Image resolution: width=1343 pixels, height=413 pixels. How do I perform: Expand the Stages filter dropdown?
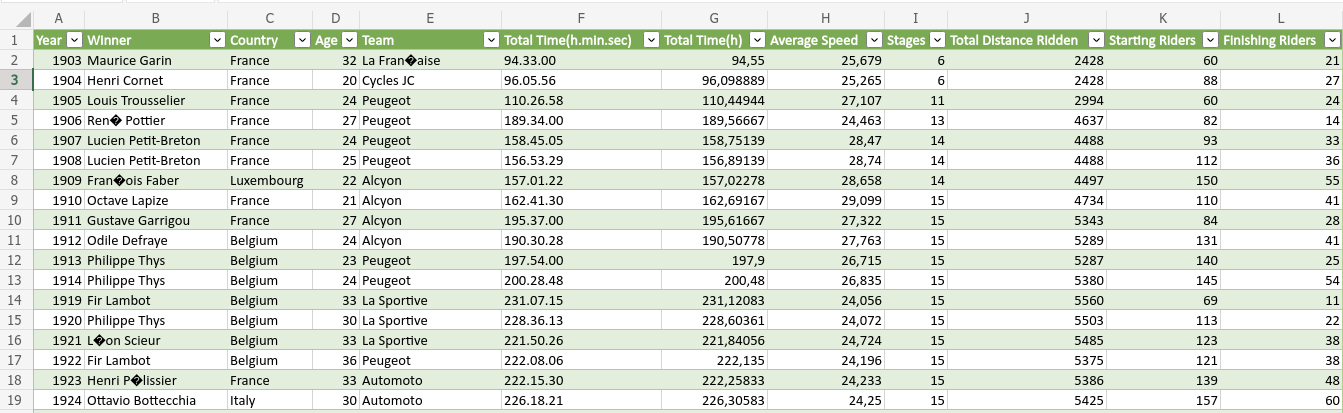936,40
